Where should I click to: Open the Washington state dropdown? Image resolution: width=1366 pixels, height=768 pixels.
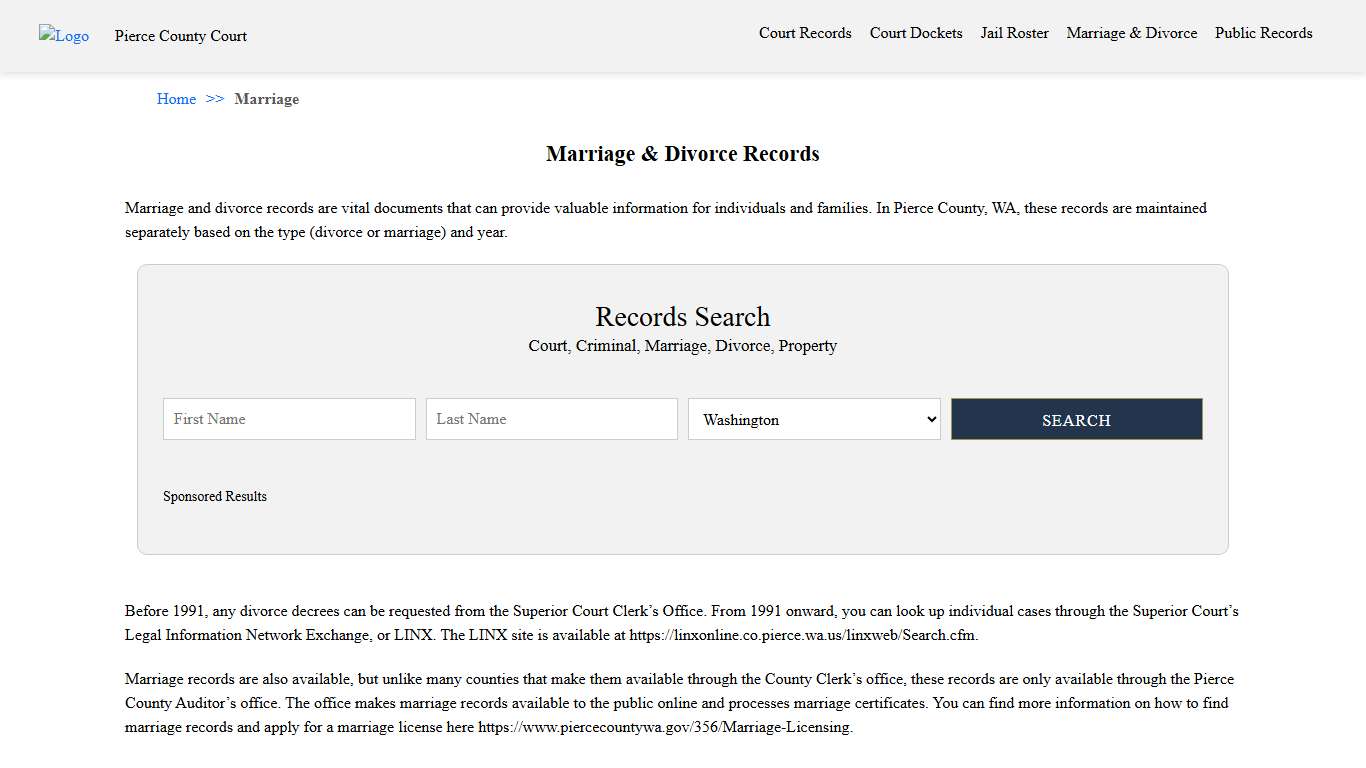tap(813, 419)
